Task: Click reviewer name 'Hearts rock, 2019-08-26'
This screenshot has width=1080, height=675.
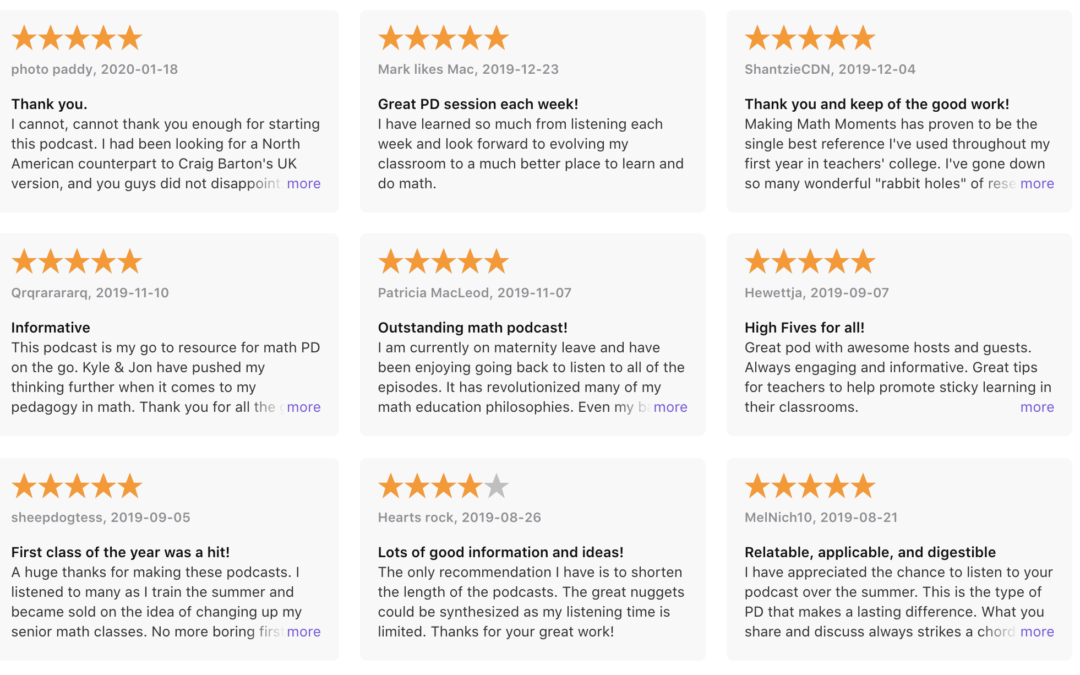Action: click(x=459, y=518)
